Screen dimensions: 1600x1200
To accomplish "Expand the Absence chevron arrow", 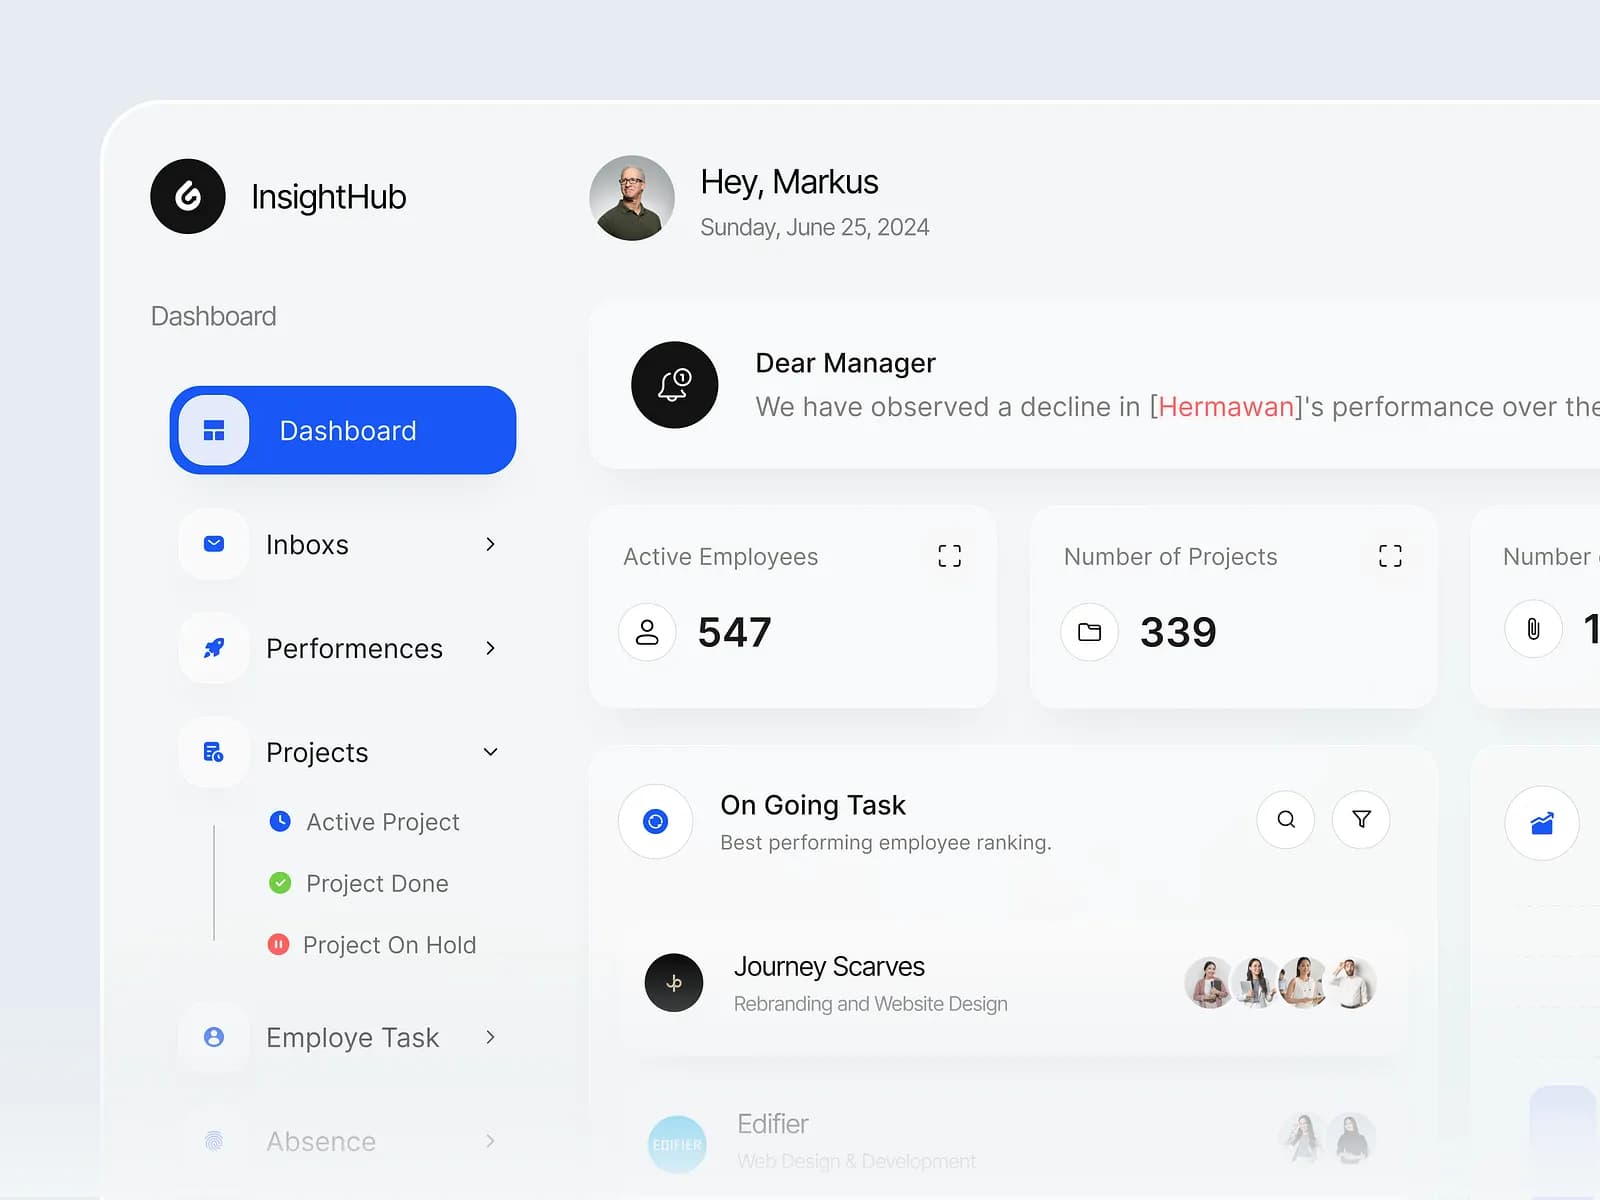I will [490, 1141].
